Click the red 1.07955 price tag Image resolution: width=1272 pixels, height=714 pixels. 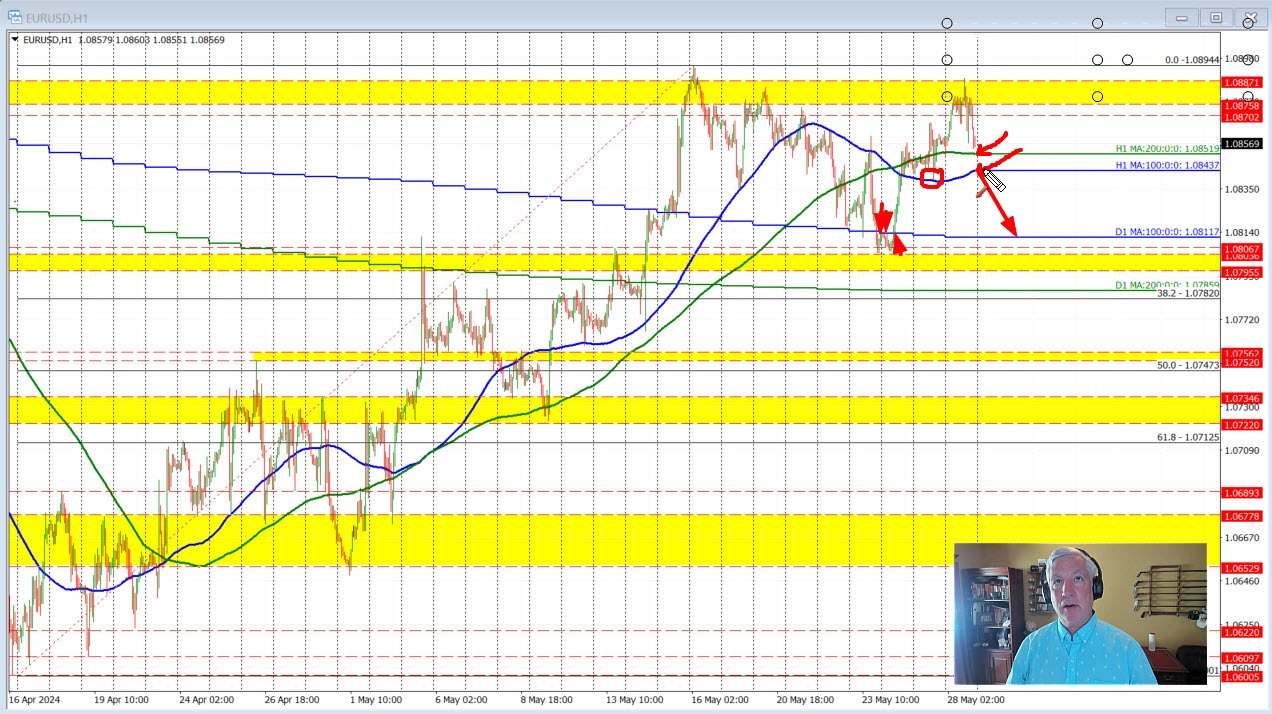1242,272
